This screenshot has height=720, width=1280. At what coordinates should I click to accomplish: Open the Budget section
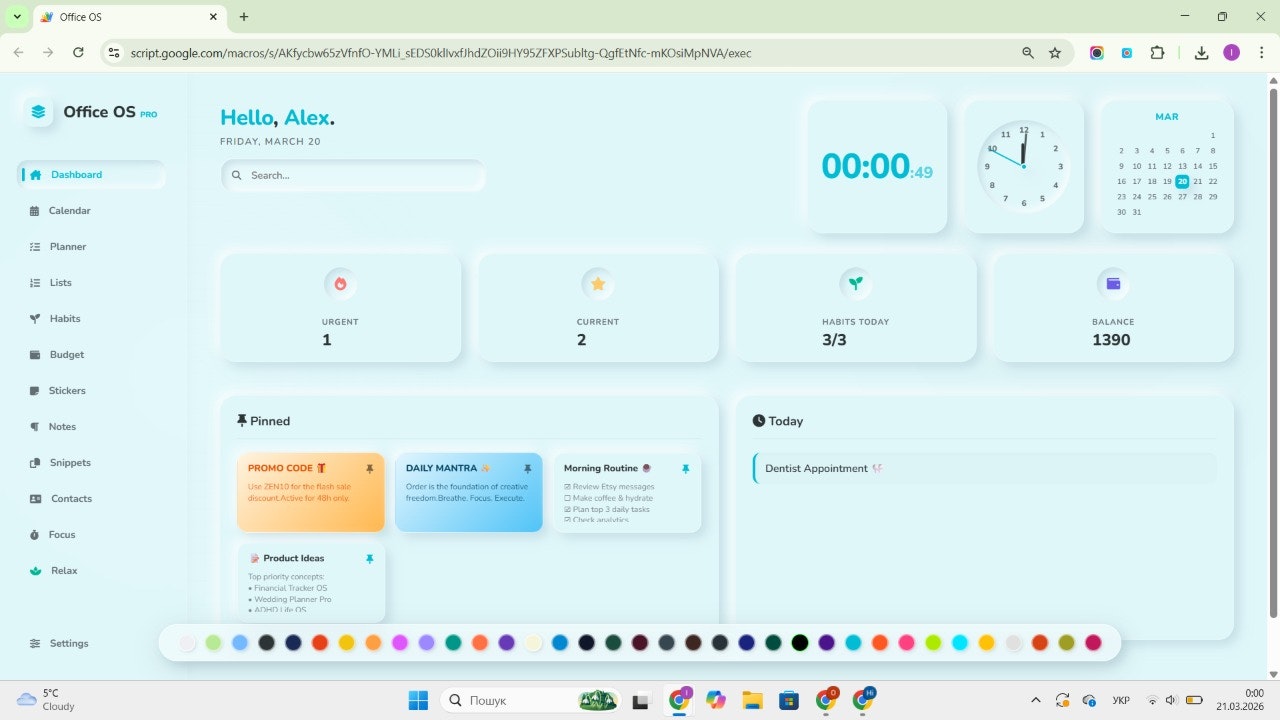tap(66, 354)
